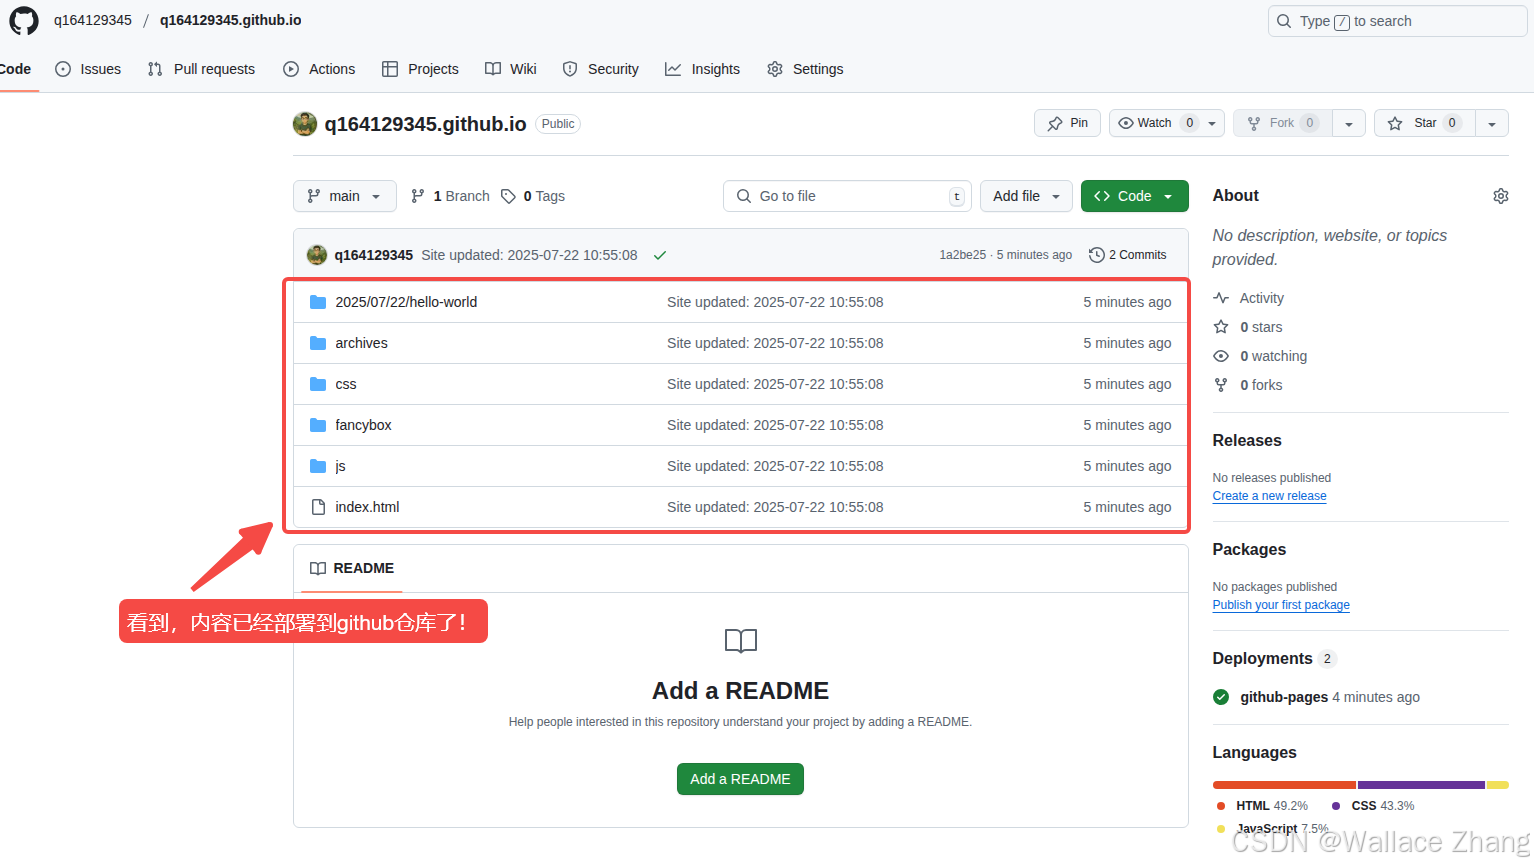This screenshot has width=1534, height=868.
Task: Open the index.html file
Action: (x=367, y=507)
